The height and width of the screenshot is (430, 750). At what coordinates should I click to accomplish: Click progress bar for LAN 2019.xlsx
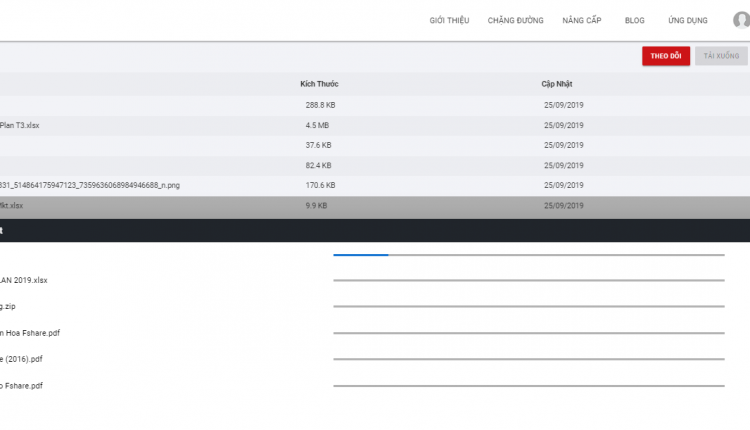[x=529, y=280]
